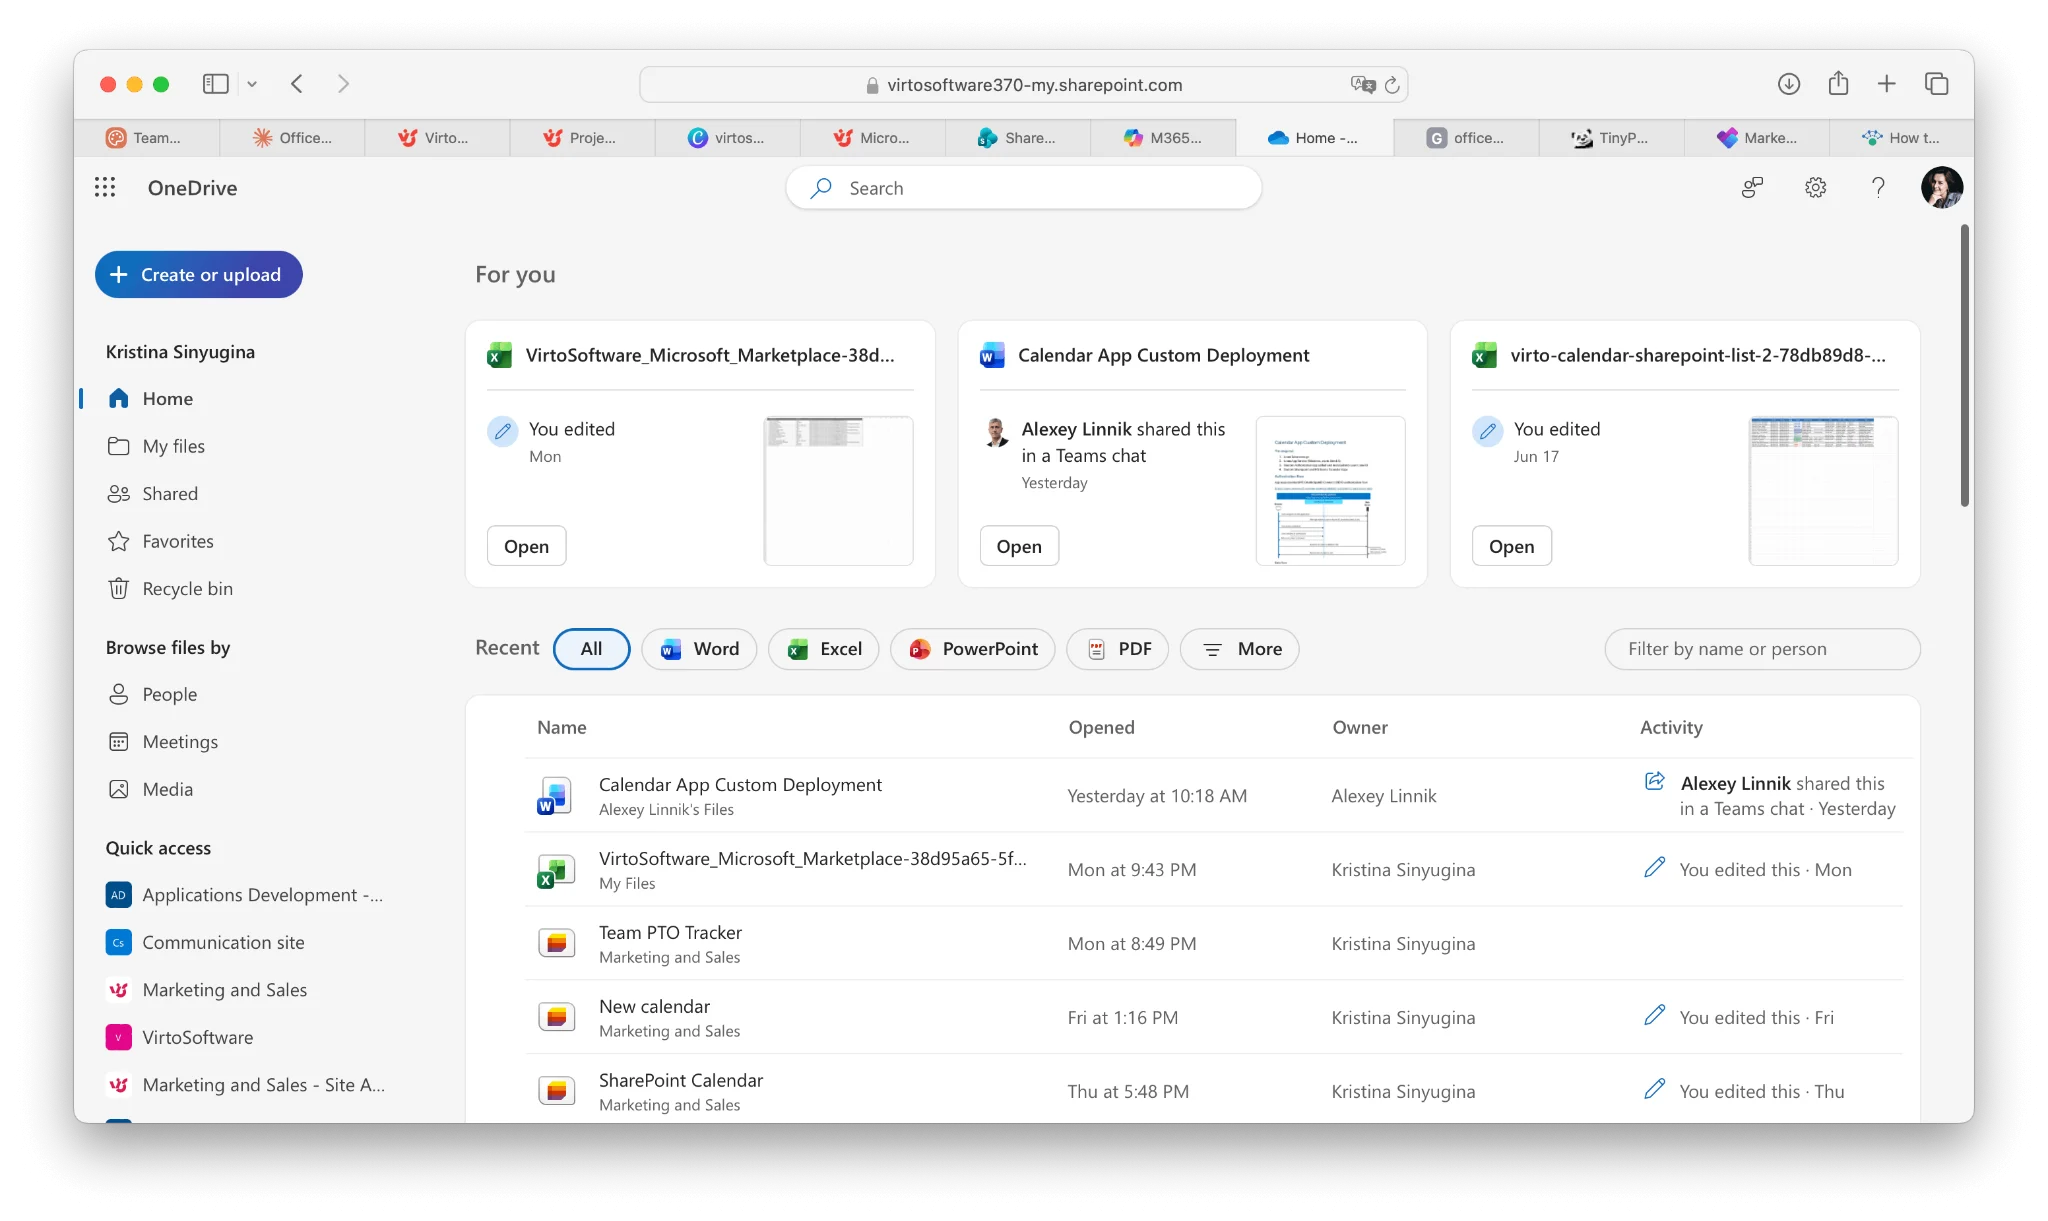The image size is (2048, 1221).
Task: Open Shared in the sidebar
Action: 152,494
